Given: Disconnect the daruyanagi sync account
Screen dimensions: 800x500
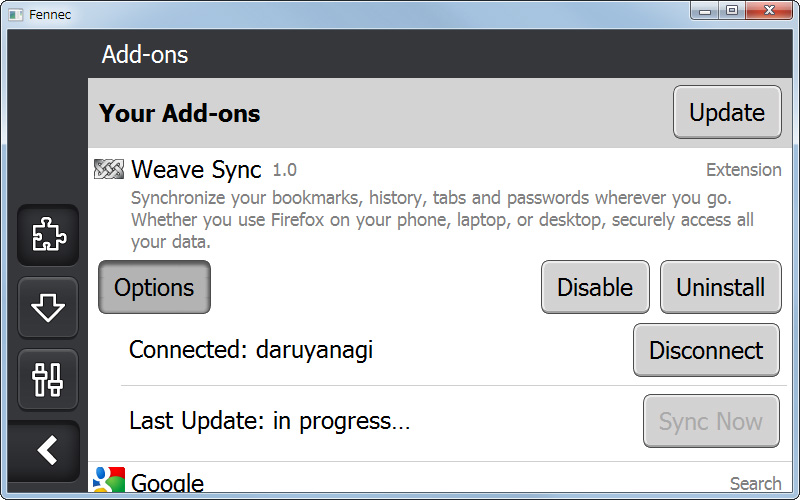Looking at the screenshot, I should 706,351.
